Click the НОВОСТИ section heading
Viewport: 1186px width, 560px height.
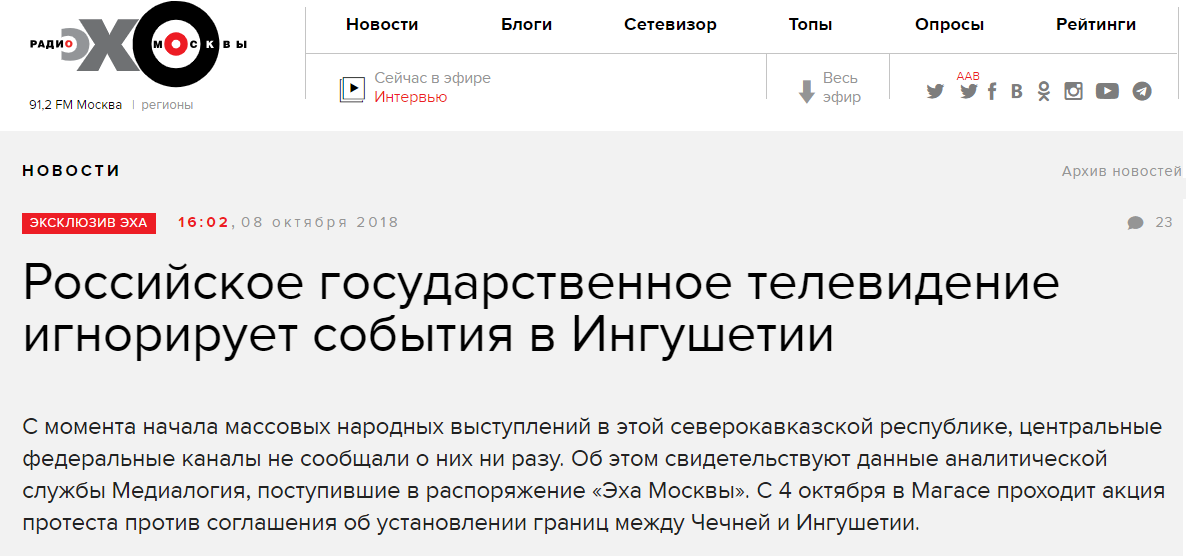[x=72, y=171]
